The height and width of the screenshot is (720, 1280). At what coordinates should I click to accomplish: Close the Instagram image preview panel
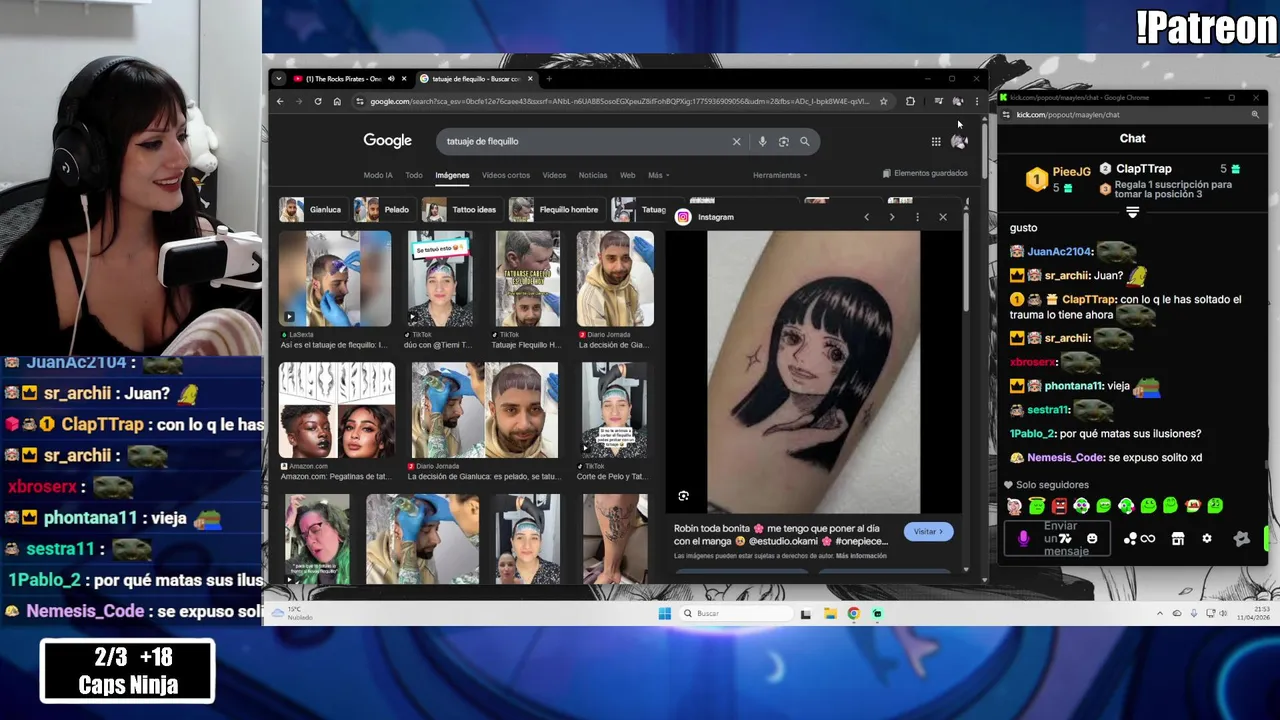tap(942, 217)
